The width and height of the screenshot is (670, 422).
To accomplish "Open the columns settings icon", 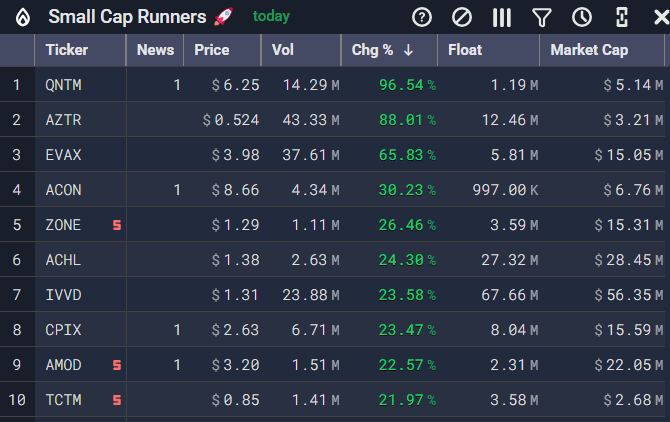I will (502, 18).
